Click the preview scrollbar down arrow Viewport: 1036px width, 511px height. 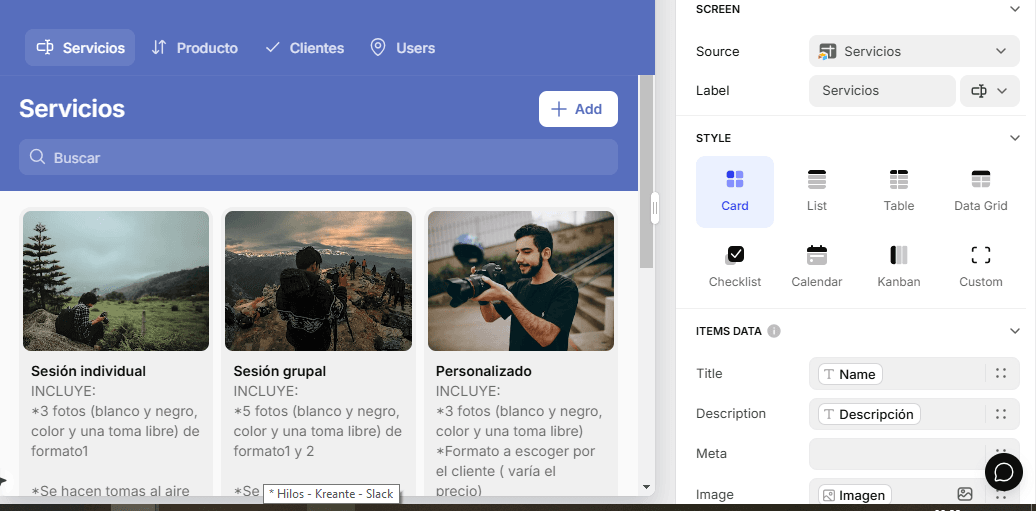tap(646, 487)
